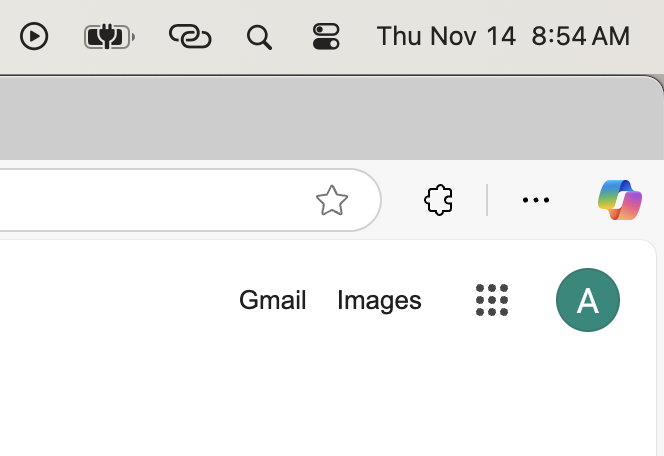Open the Extensions puzzle-piece menu
Image resolution: width=664 pixels, height=456 pixels.
(438, 200)
